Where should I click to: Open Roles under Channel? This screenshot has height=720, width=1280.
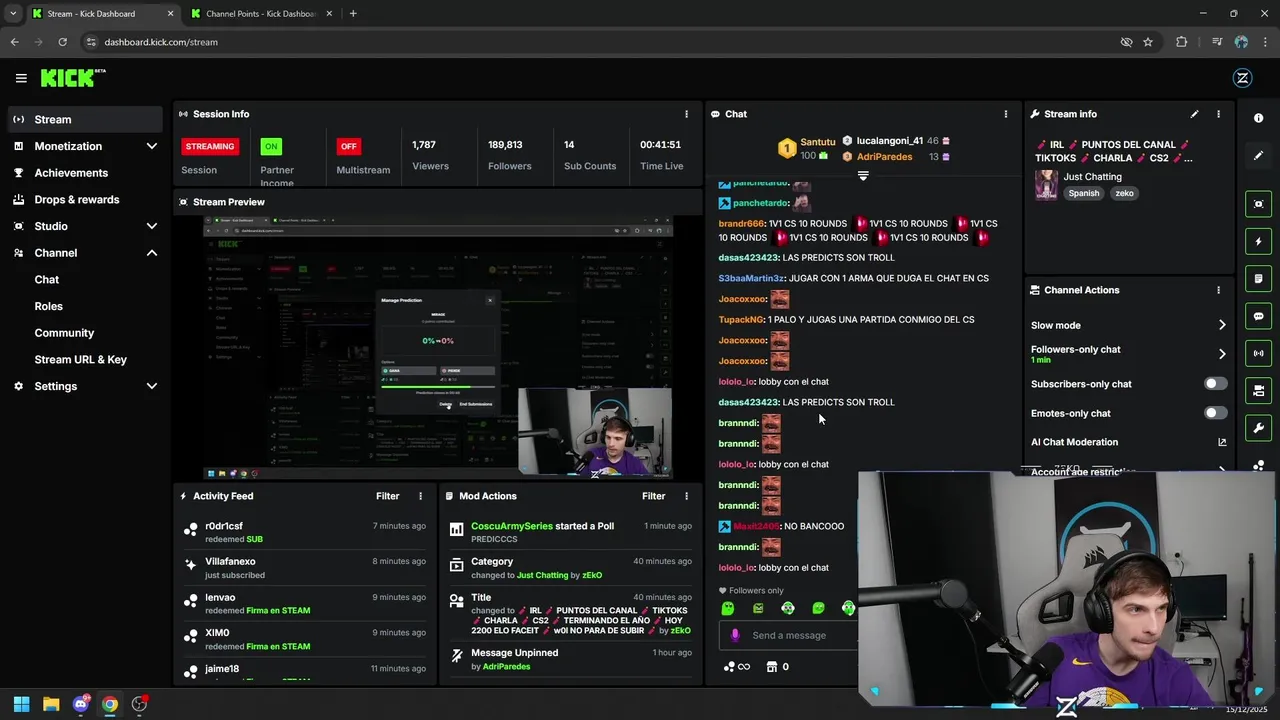point(49,306)
